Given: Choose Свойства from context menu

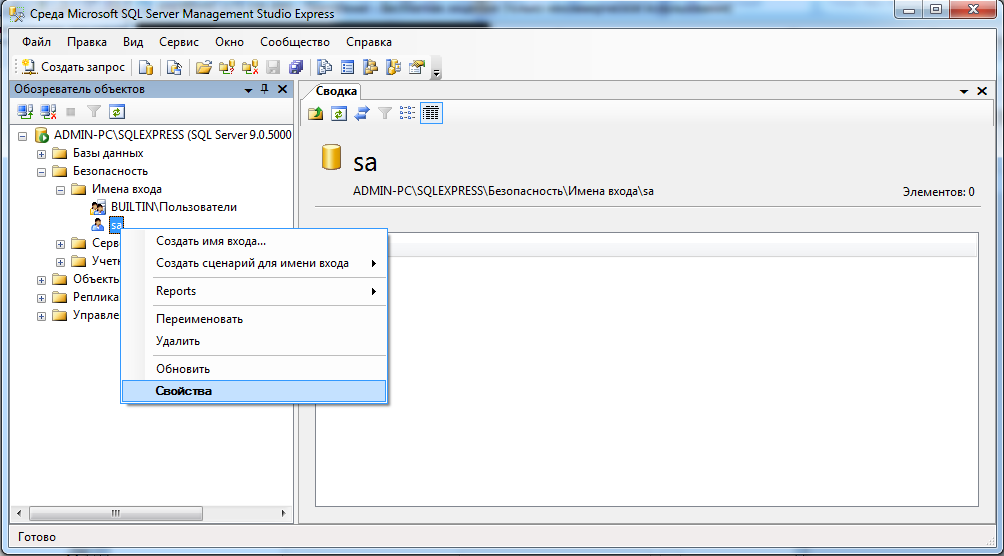Looking at the screenshot, I should (254, 391).
